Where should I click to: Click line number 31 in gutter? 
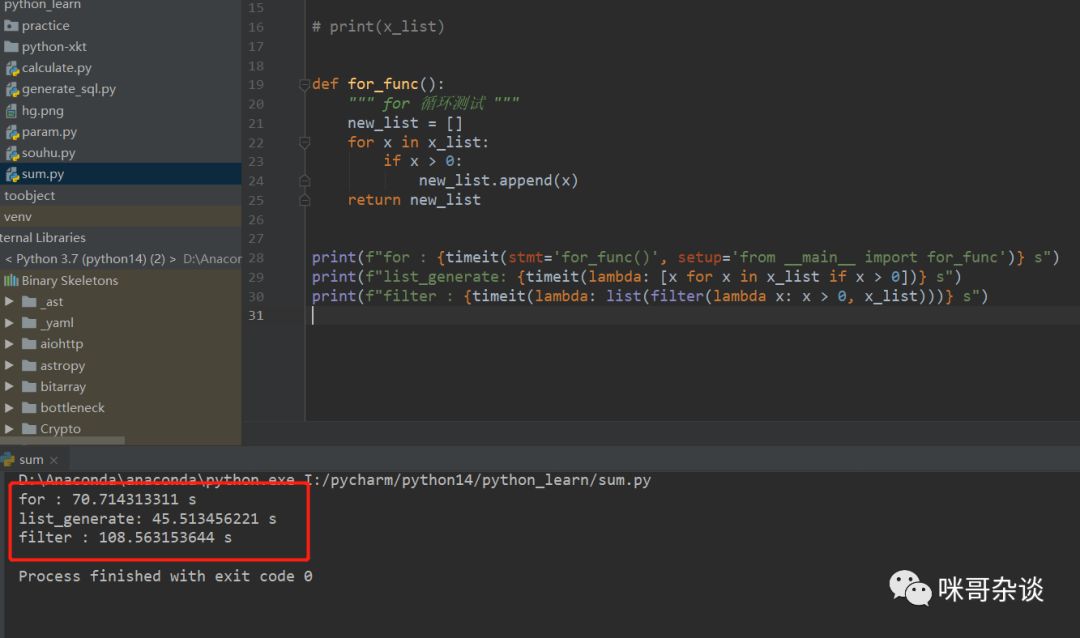pos(256,315)
